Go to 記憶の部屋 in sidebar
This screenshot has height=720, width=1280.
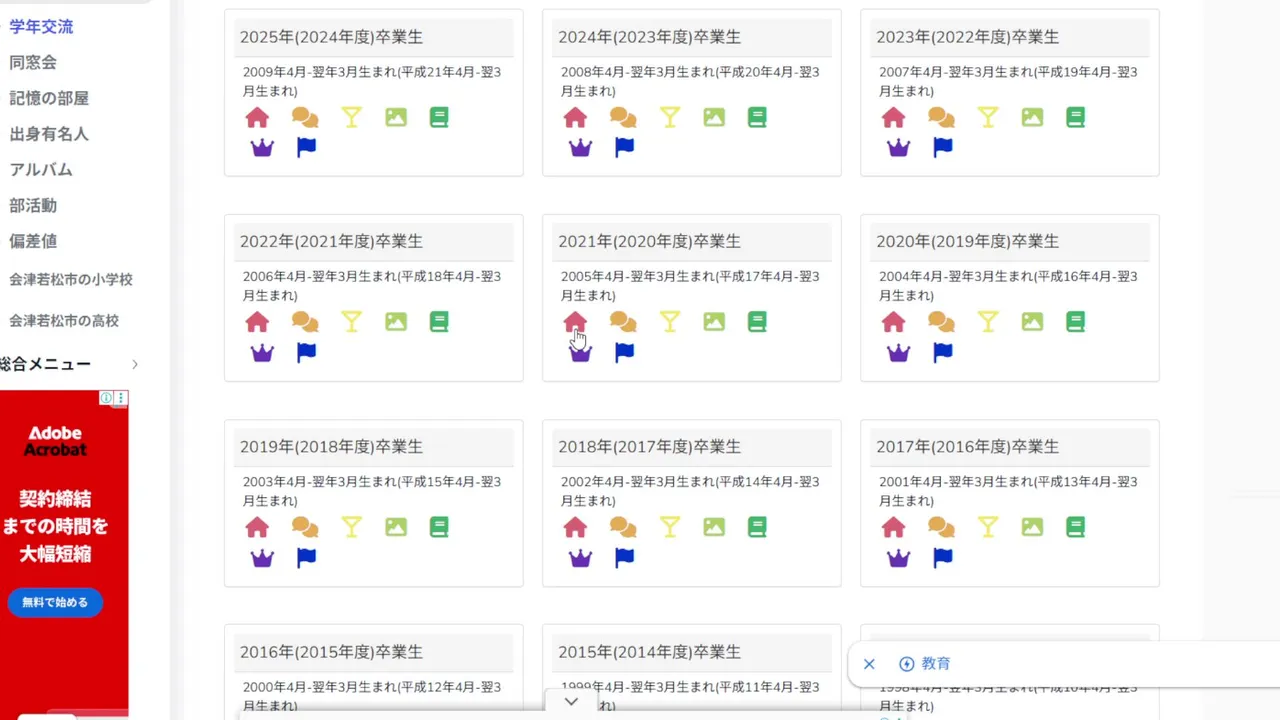point(49,98)
